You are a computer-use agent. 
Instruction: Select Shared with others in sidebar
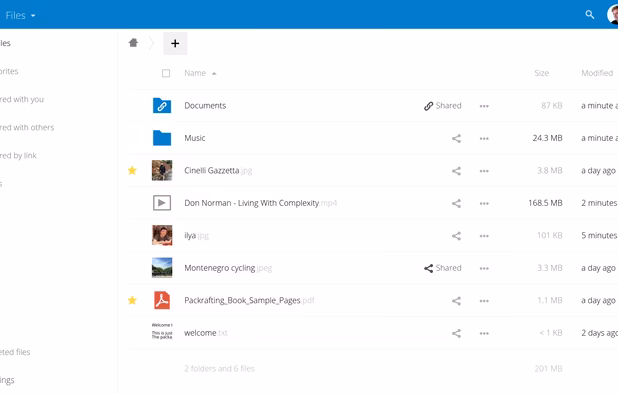click(27, 127)
